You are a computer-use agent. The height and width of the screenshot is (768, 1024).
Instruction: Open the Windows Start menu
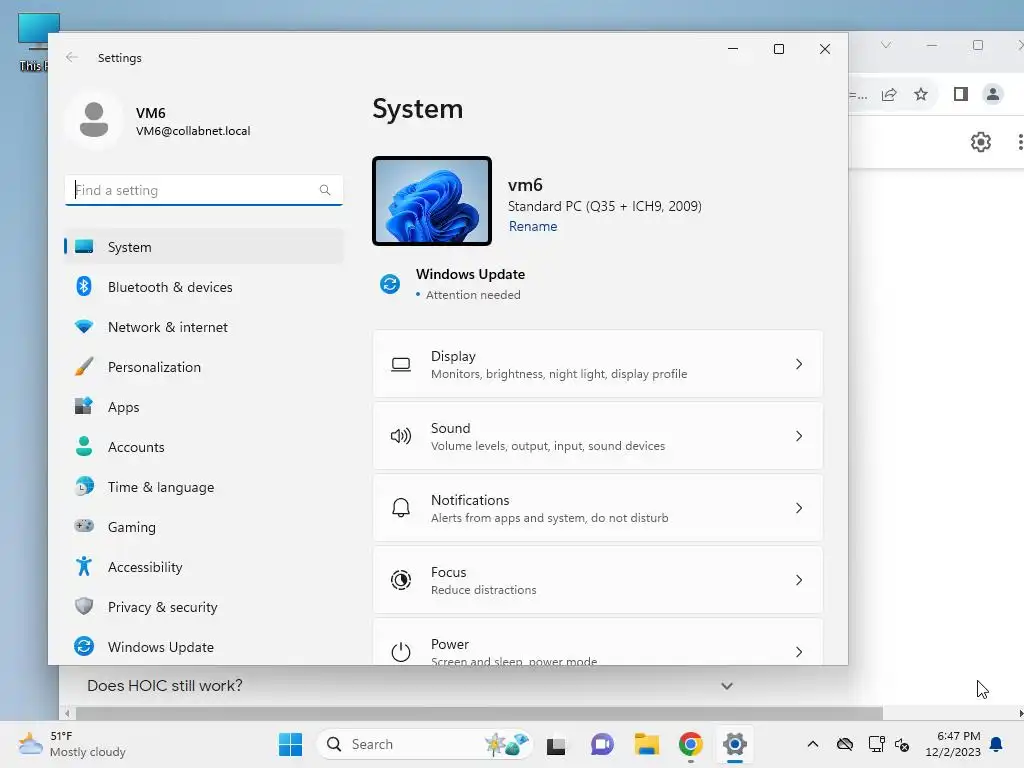point(291,744)
